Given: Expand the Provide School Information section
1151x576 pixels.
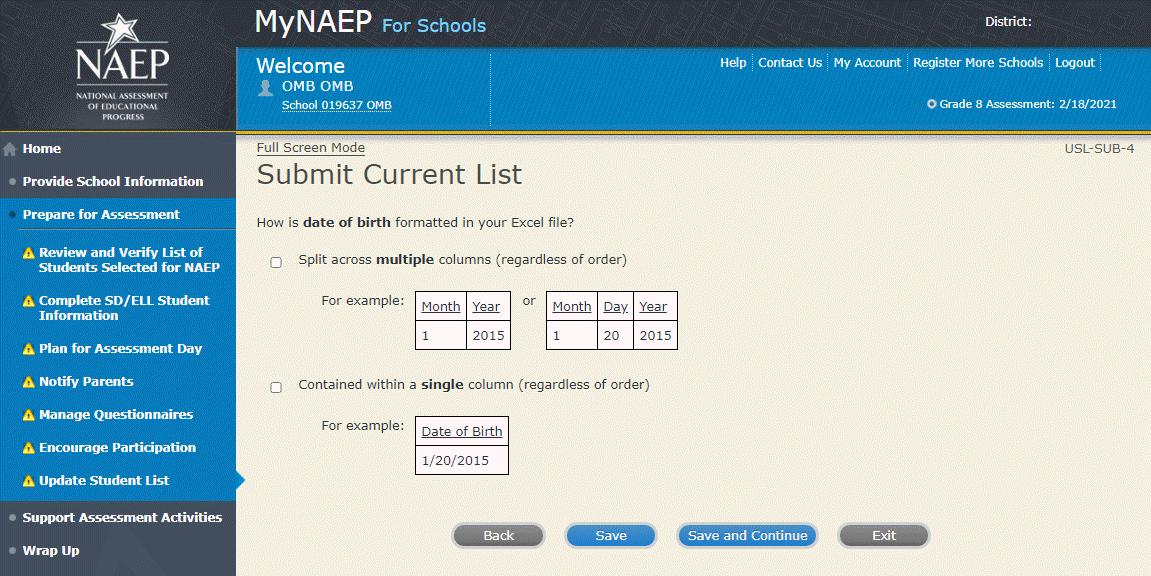Looking at the screenshot, I should [112, 182].
